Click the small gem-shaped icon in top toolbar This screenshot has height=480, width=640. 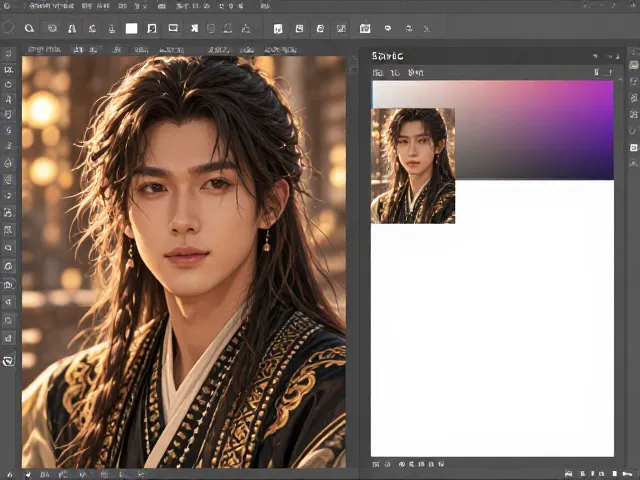[x=388, y=28]
